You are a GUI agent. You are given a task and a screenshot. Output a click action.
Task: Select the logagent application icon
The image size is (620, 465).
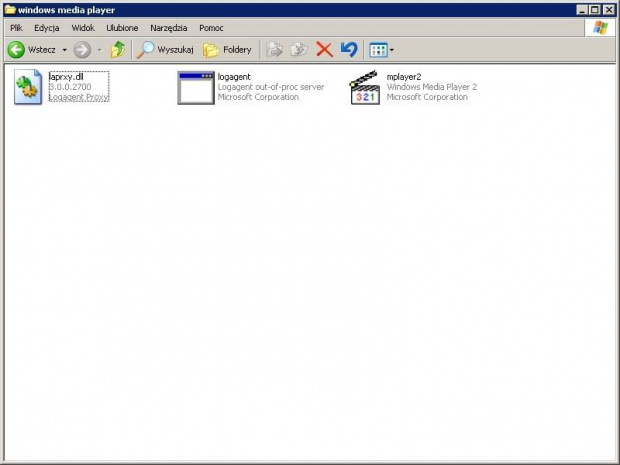(x=196, y=88)
